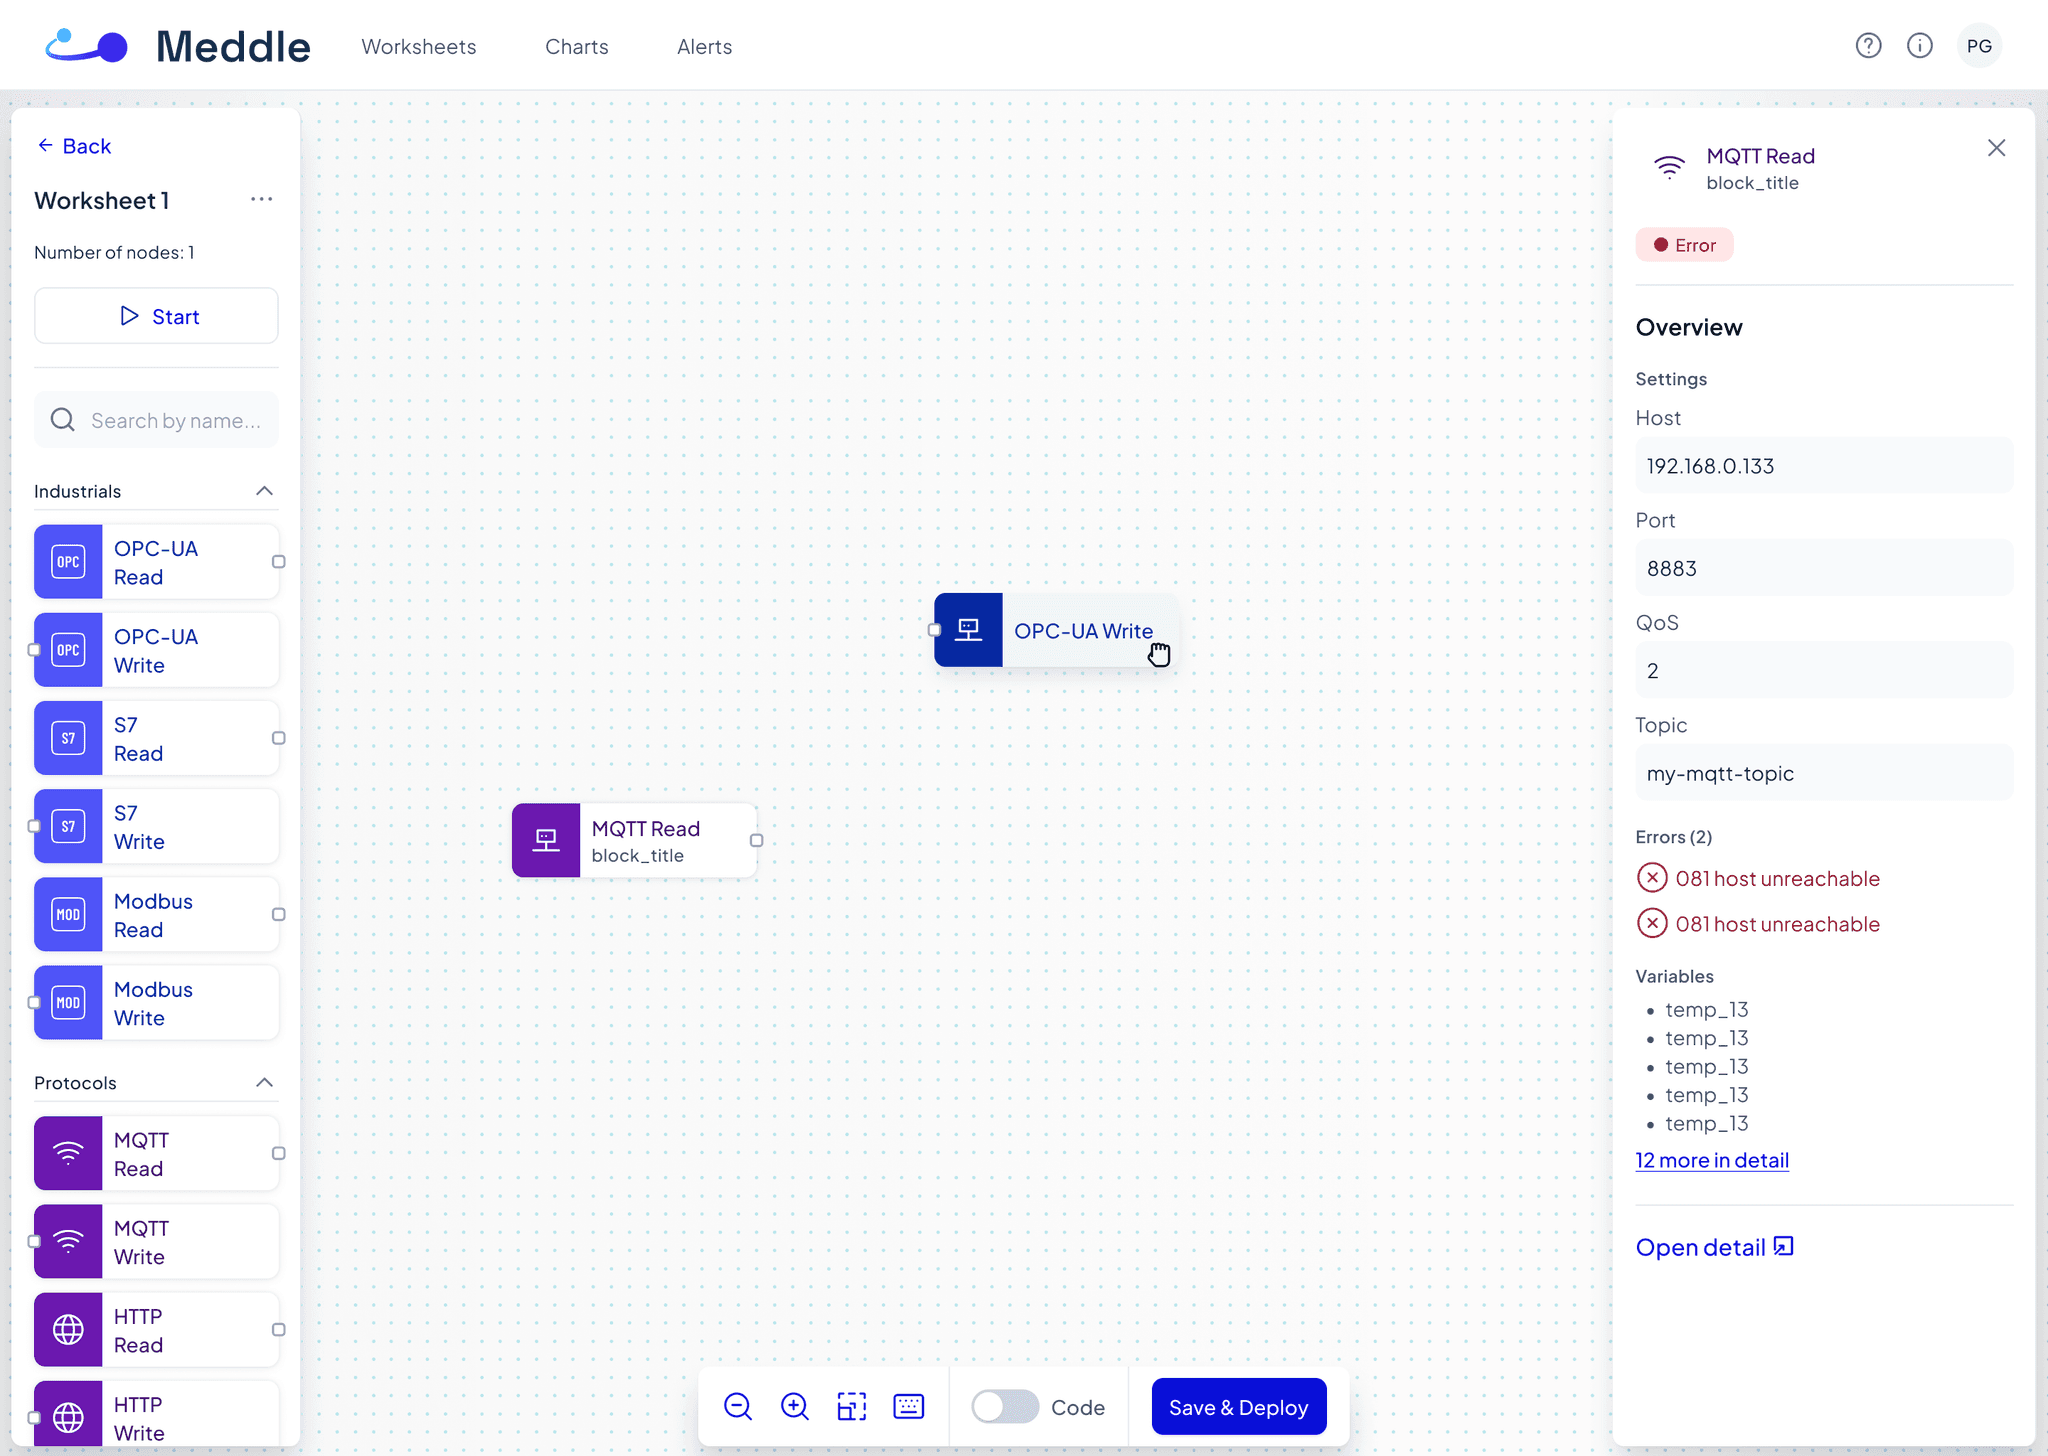This screenshot has height=1456, width=2048.
Task: Select the OPC-UA Write block icon in sidebar
Action: pos(68,650)
